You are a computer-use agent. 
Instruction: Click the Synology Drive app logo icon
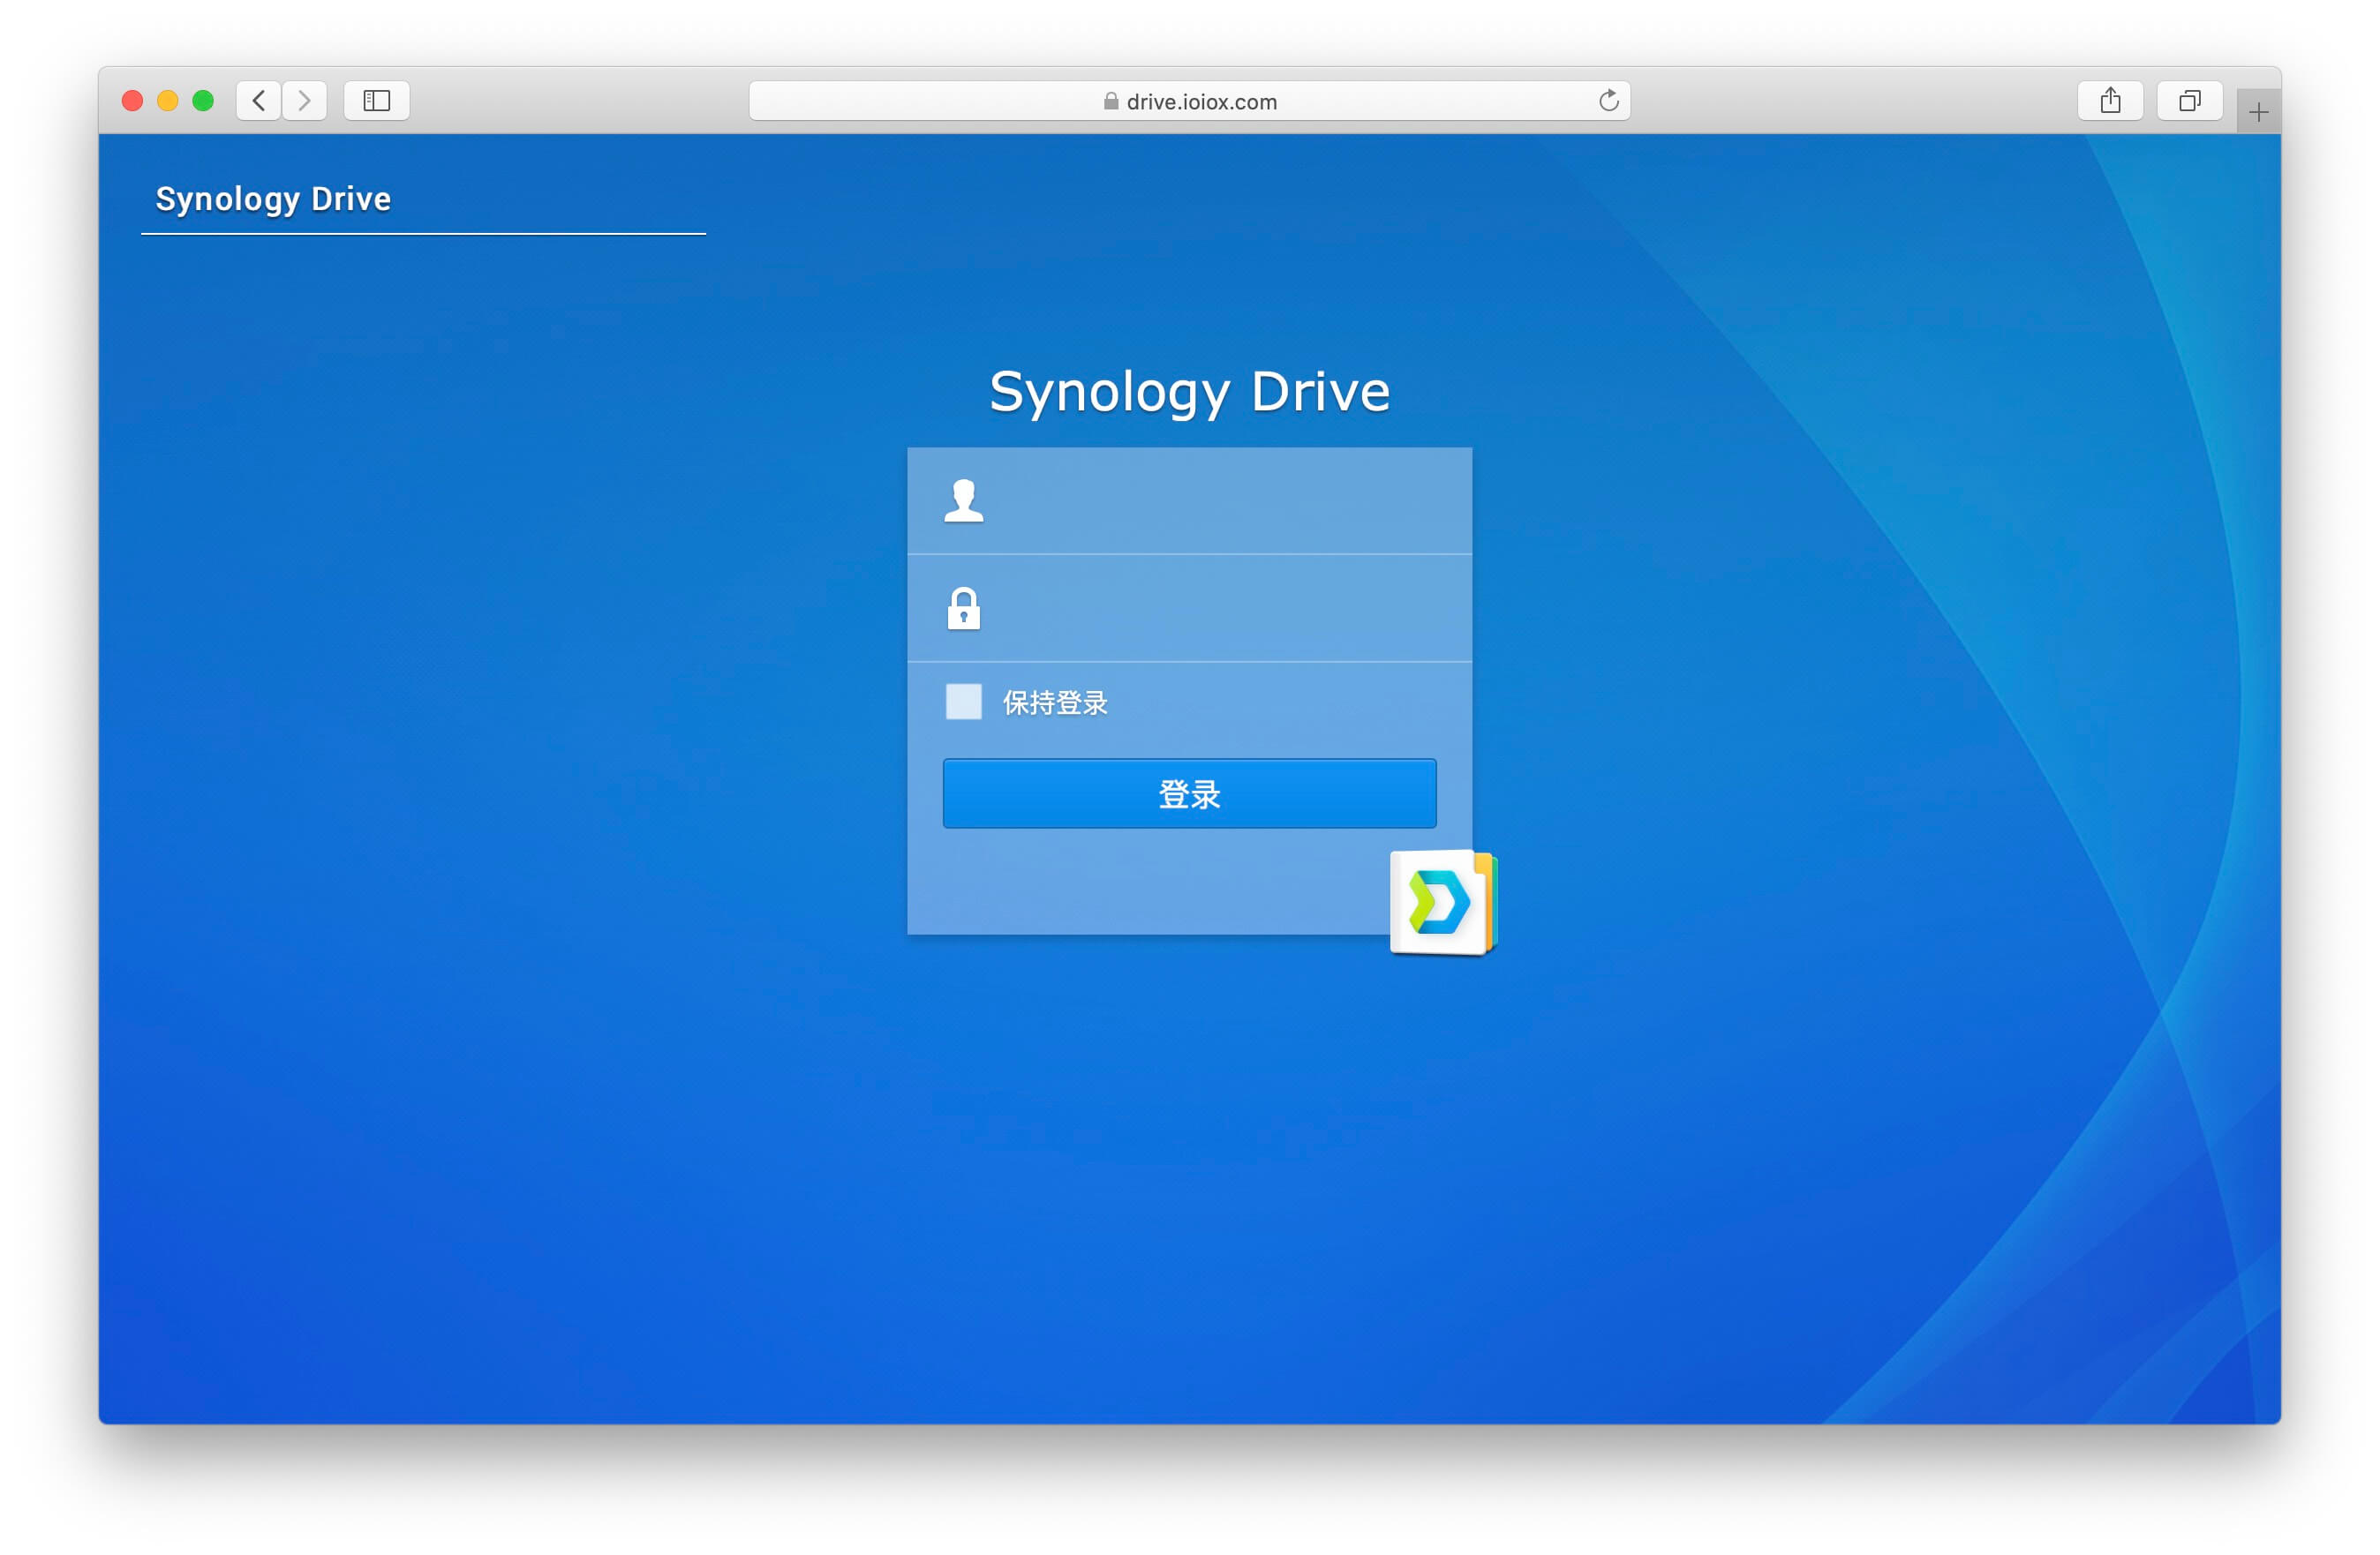[1444, 903]
